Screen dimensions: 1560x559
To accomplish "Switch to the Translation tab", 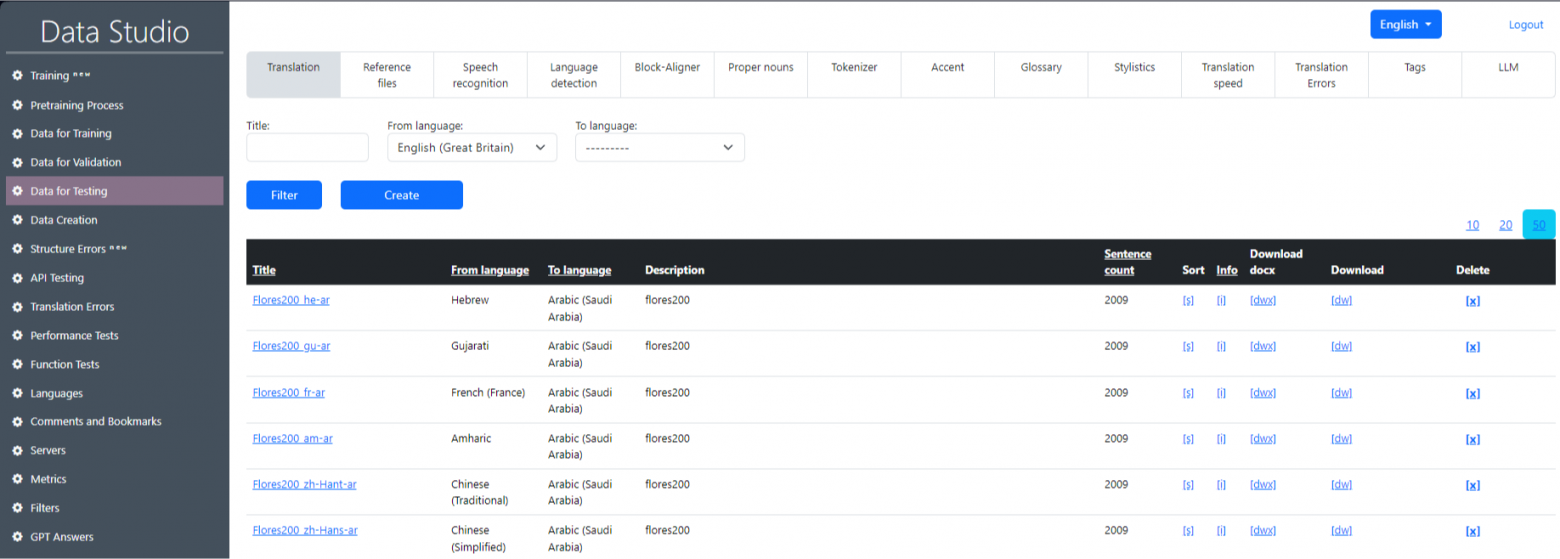I will pos(293,75).
